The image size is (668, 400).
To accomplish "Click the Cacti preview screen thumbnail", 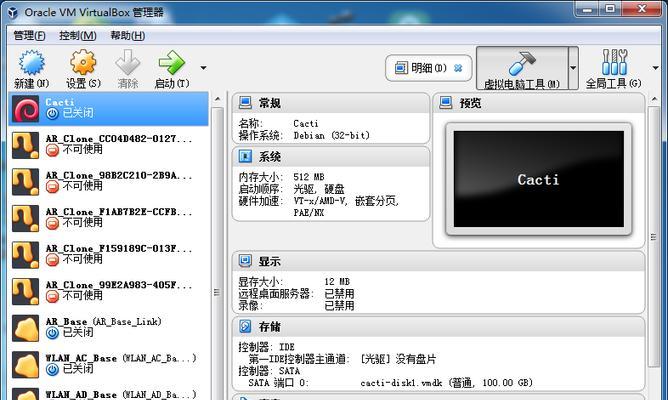I will [538, 179].
